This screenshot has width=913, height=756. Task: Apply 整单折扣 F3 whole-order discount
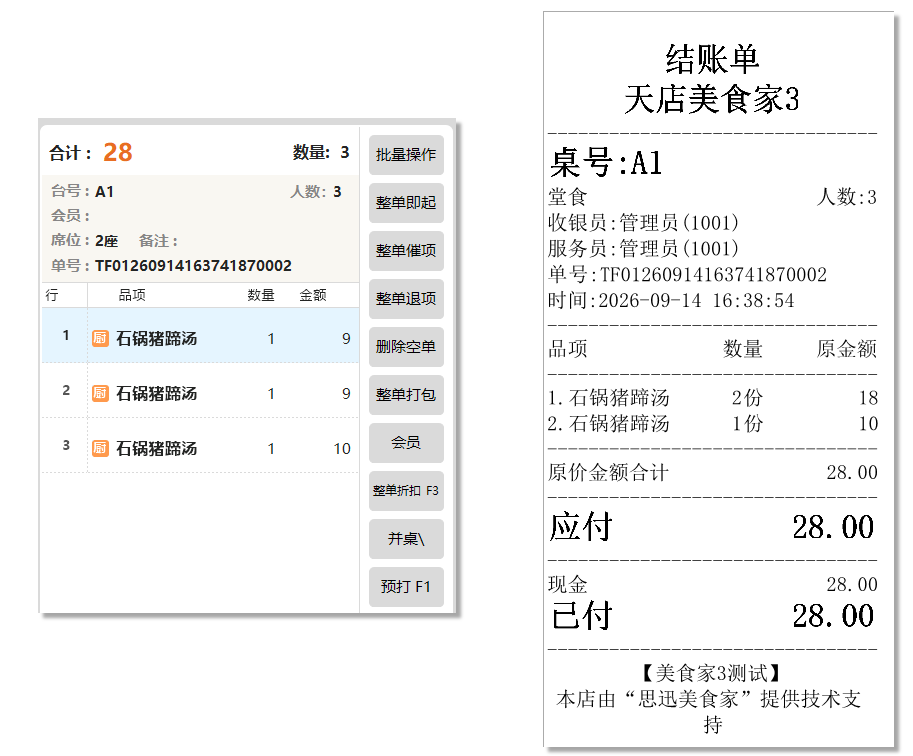pos(406,491)
